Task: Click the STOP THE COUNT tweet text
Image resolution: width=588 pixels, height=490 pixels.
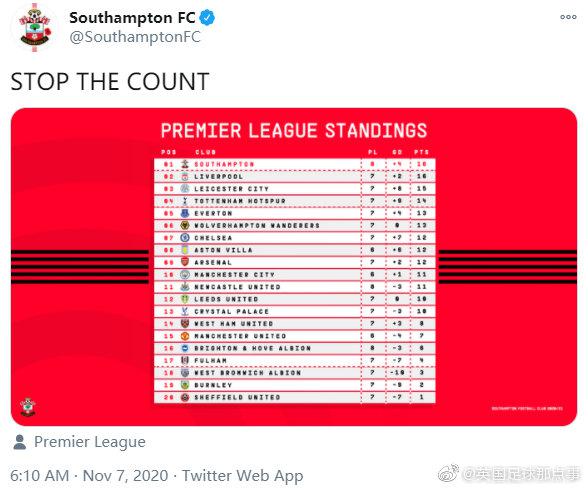Action: (x=110, y=81)
